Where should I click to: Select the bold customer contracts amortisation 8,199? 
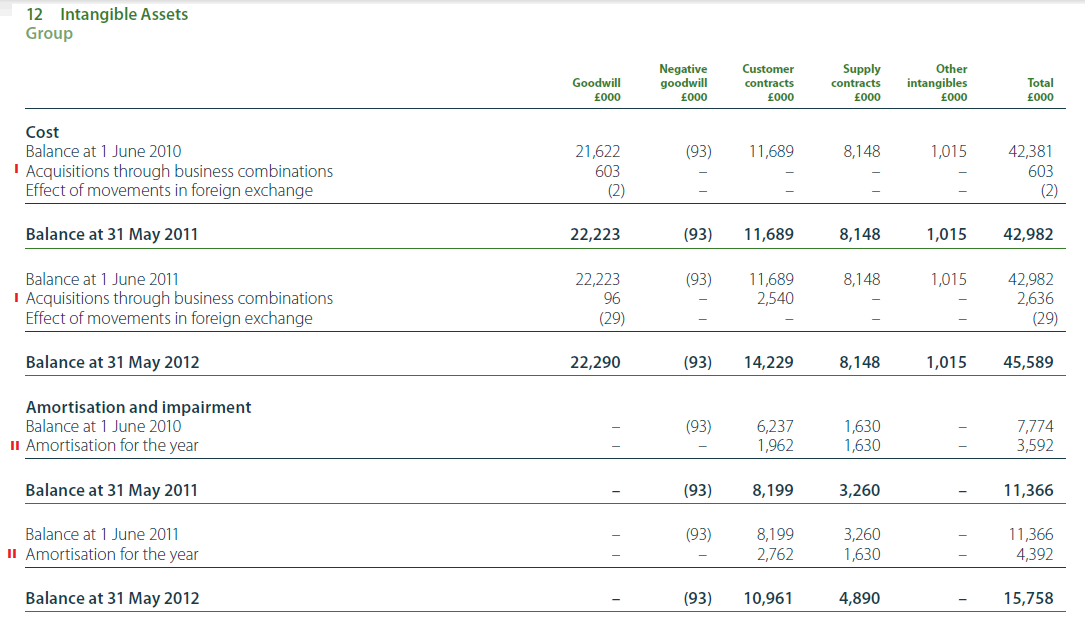coord(773,490)
